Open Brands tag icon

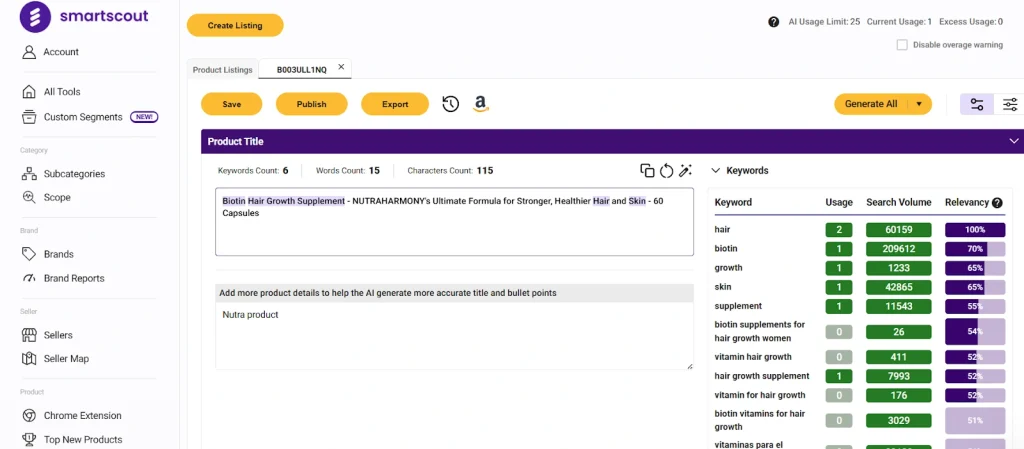(x=29, y=254)
